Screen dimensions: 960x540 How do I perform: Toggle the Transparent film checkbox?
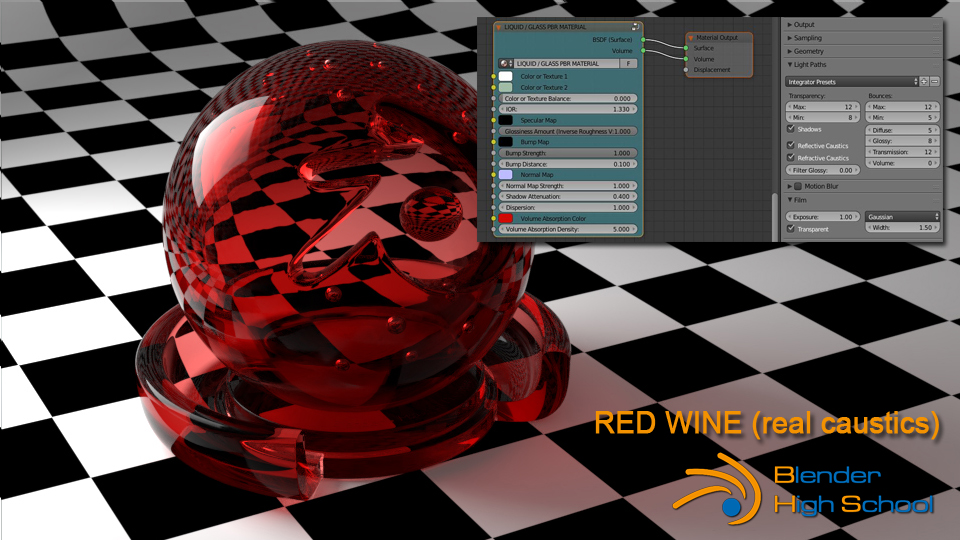point(791,228)
